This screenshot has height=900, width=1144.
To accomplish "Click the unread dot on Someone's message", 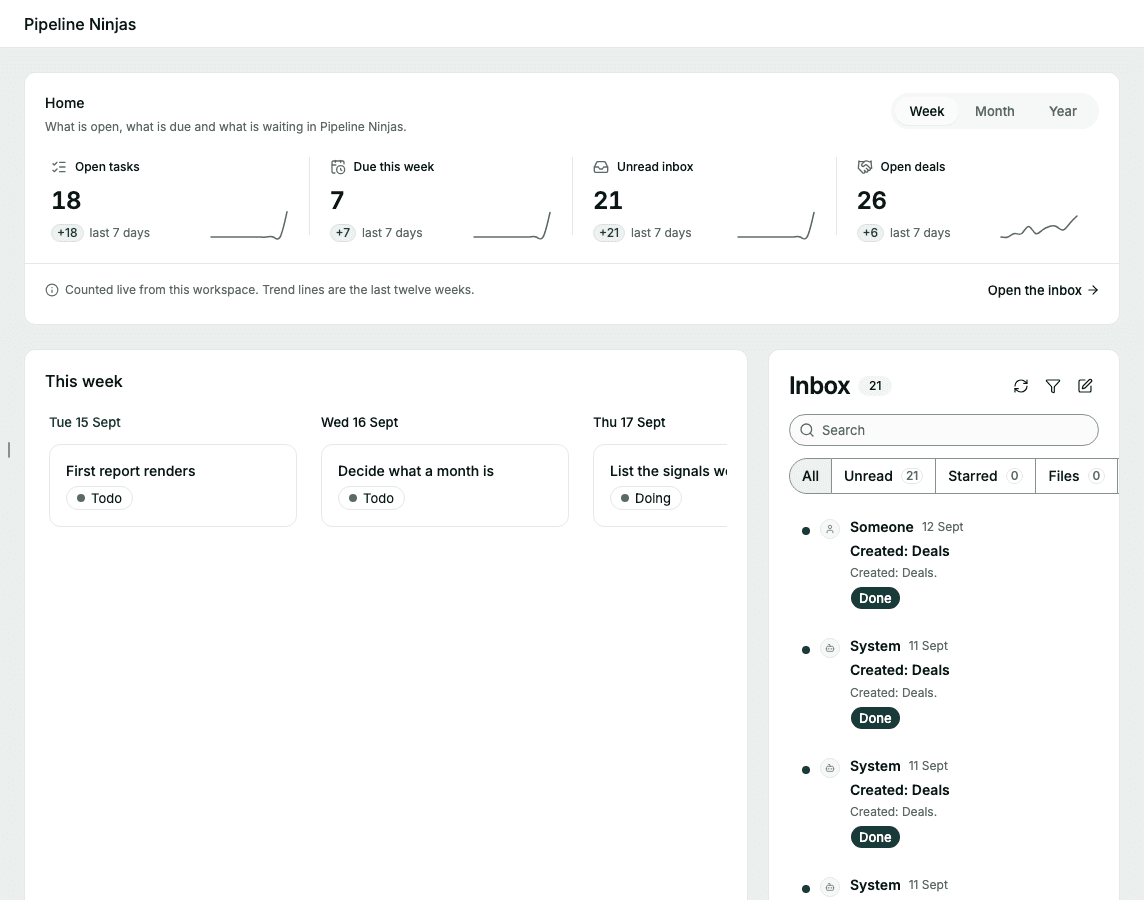I will coord(805,531).
